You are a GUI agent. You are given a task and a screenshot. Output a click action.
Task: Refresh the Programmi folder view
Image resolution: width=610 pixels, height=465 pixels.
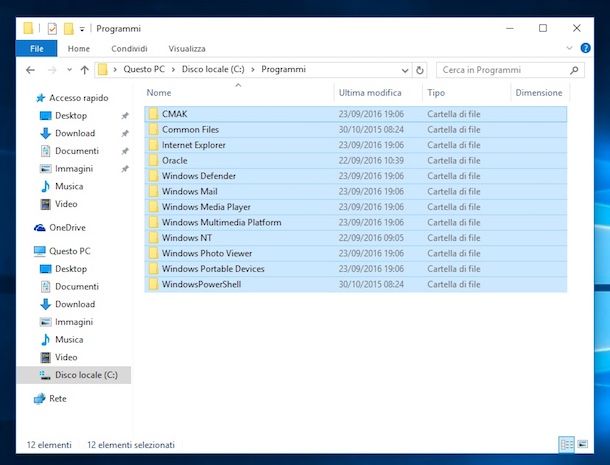click(419, 70)
